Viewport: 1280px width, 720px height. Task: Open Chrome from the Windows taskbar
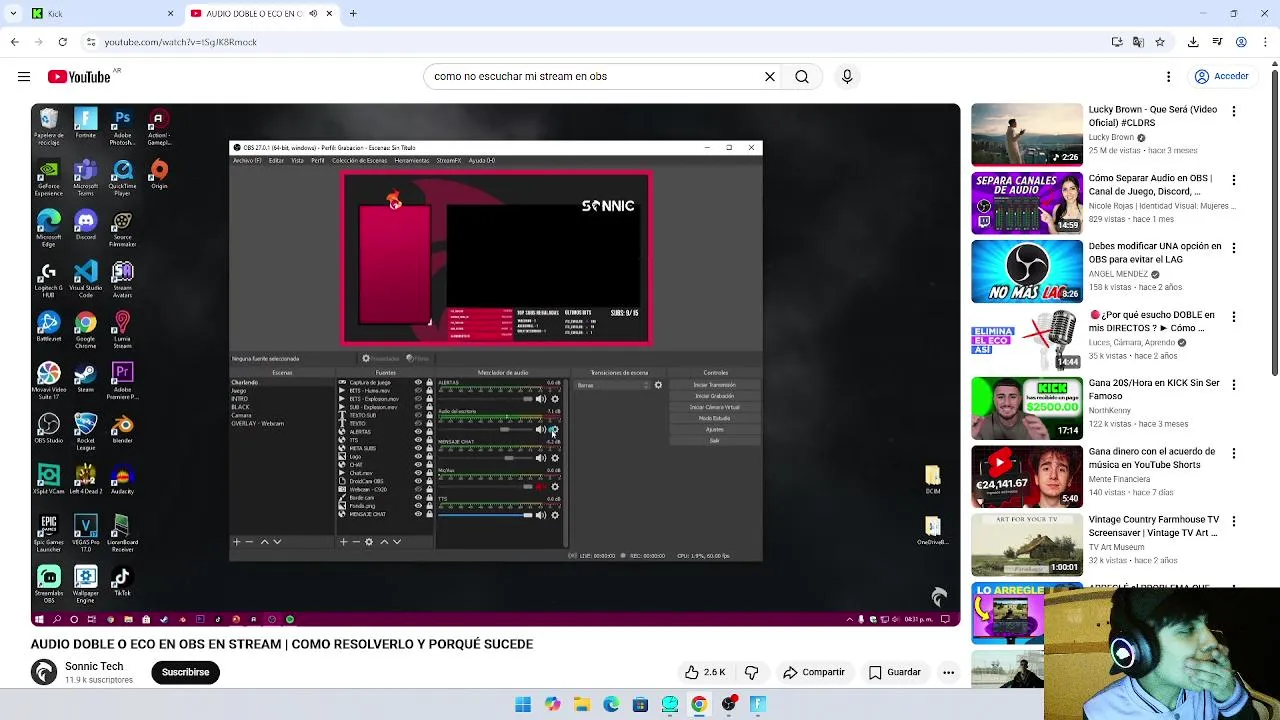tap(699, 704)
